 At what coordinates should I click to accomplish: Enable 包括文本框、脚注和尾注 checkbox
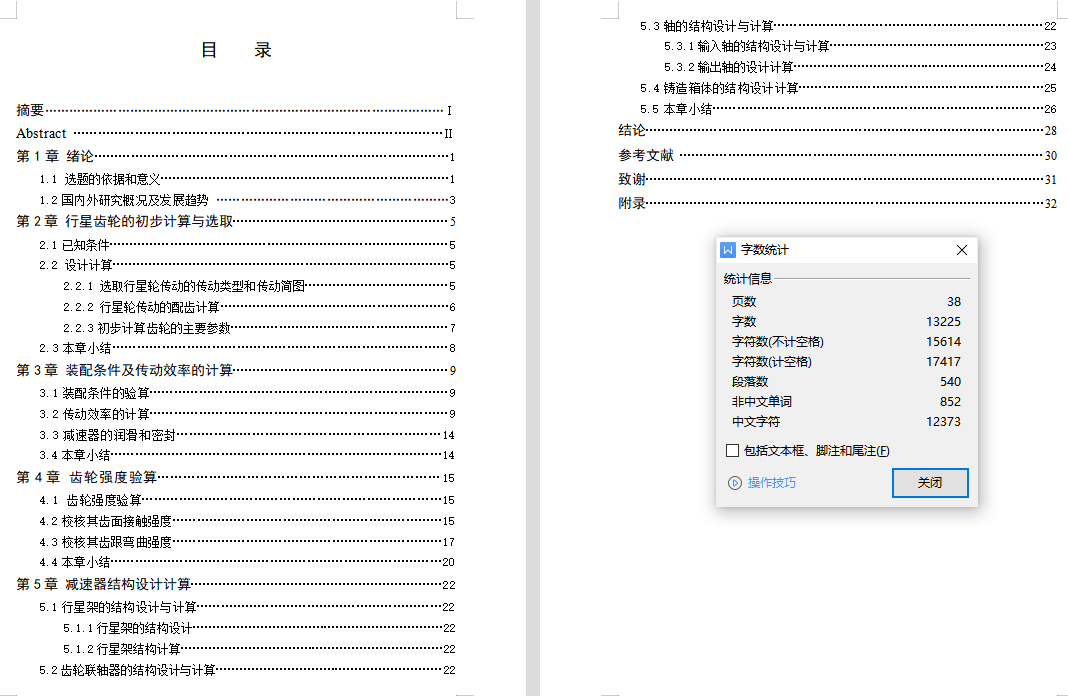pos(733,451)
